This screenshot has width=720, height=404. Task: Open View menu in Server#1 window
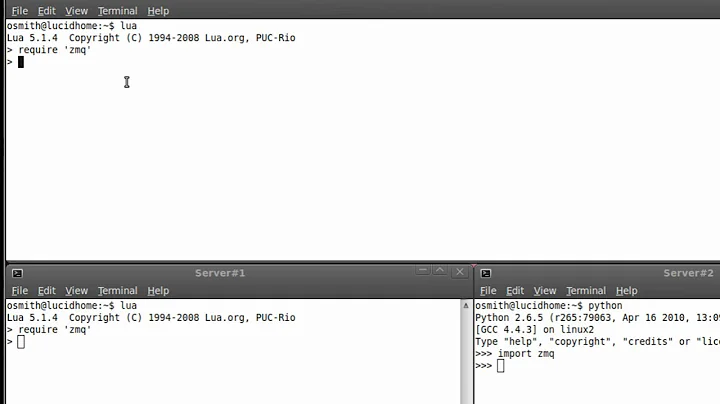pyautogui.click(x=76, y=291)
